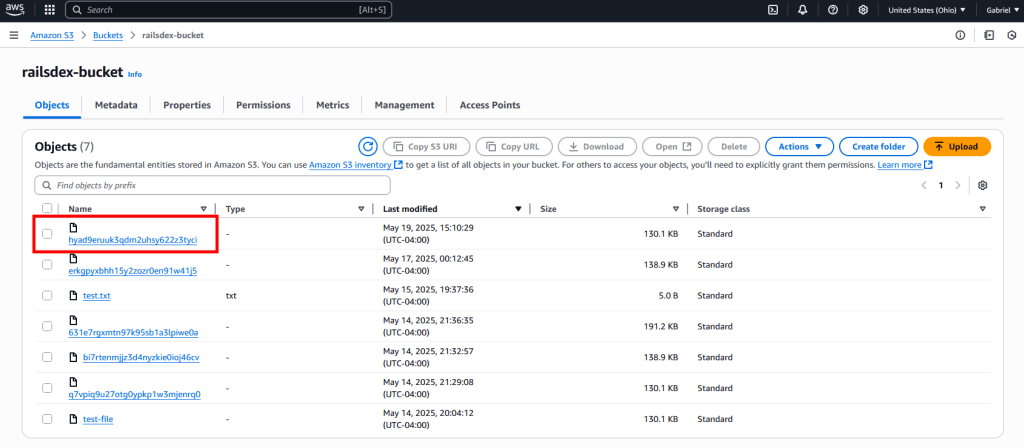The image size is (1024, 448).
Task: Click the orange Upload button
Action: (956, 146)
